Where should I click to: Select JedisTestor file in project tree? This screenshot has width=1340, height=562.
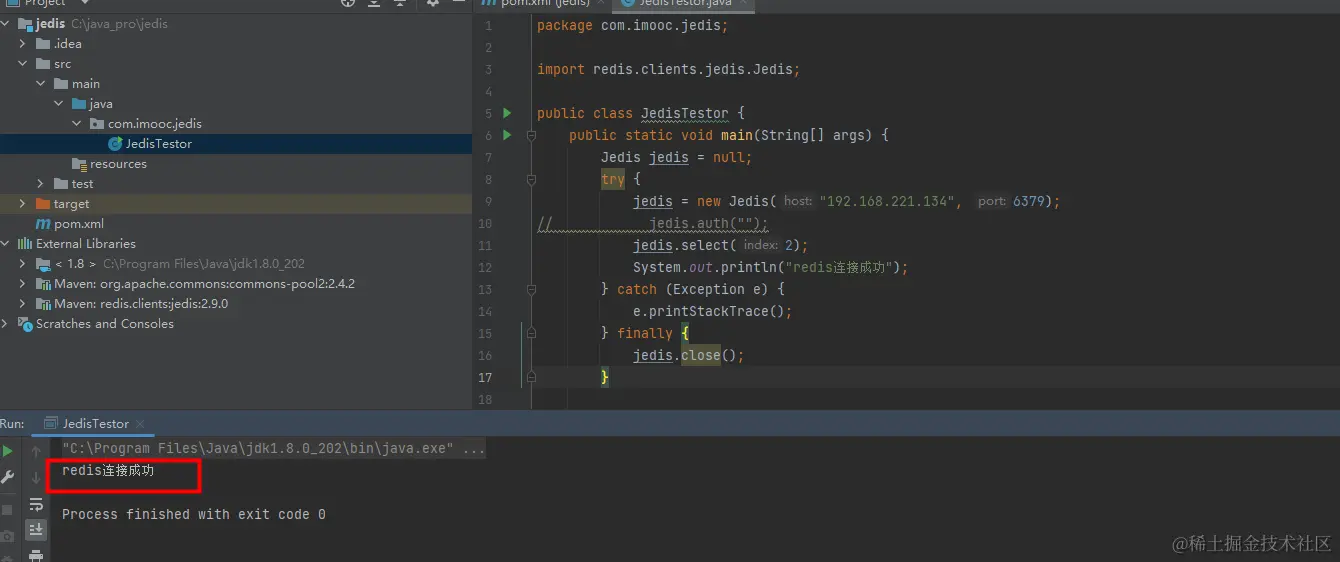coord(236,144)
